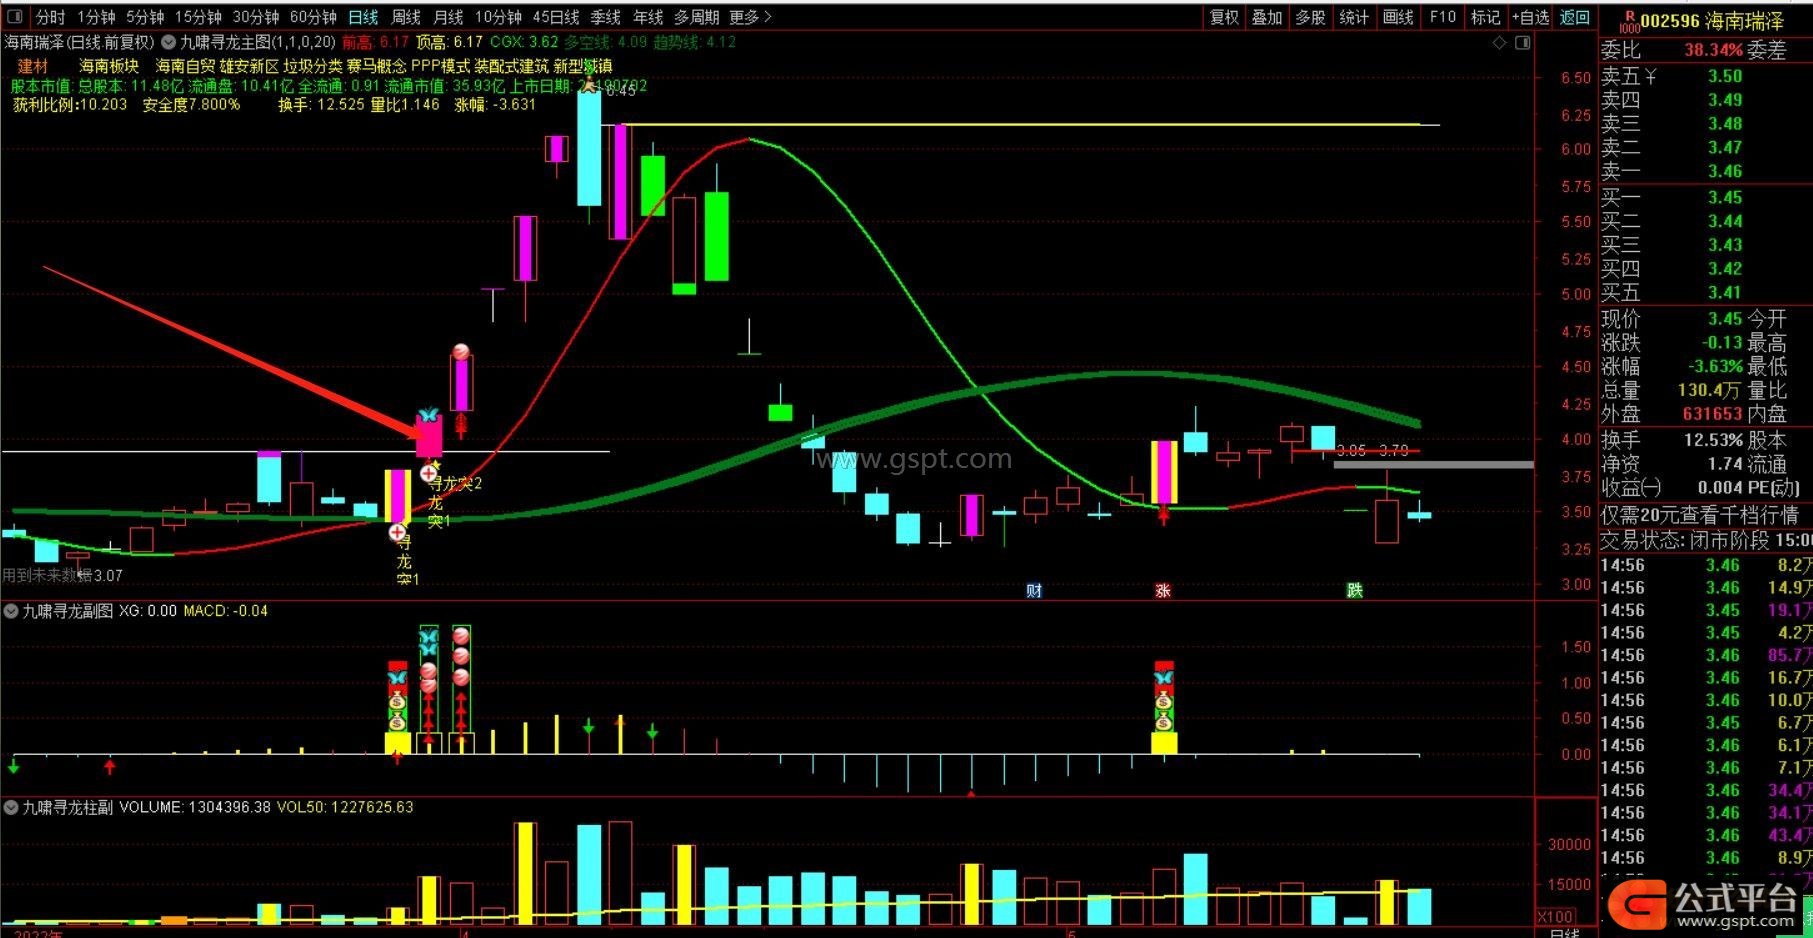Viewport: 1813px width, 938px height.
Task: Click the 叠加 overlay button
Action: [x=1267, y=17]
